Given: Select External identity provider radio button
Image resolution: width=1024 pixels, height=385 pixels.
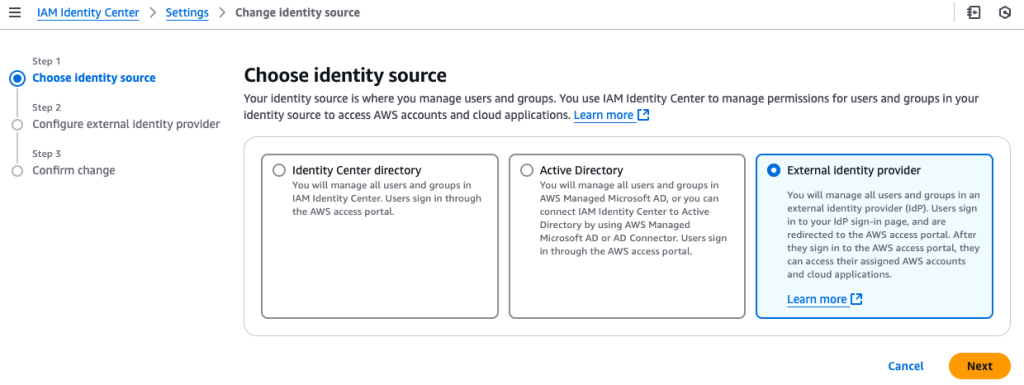Looking at the screenshot, I should (x=774, y=170).
